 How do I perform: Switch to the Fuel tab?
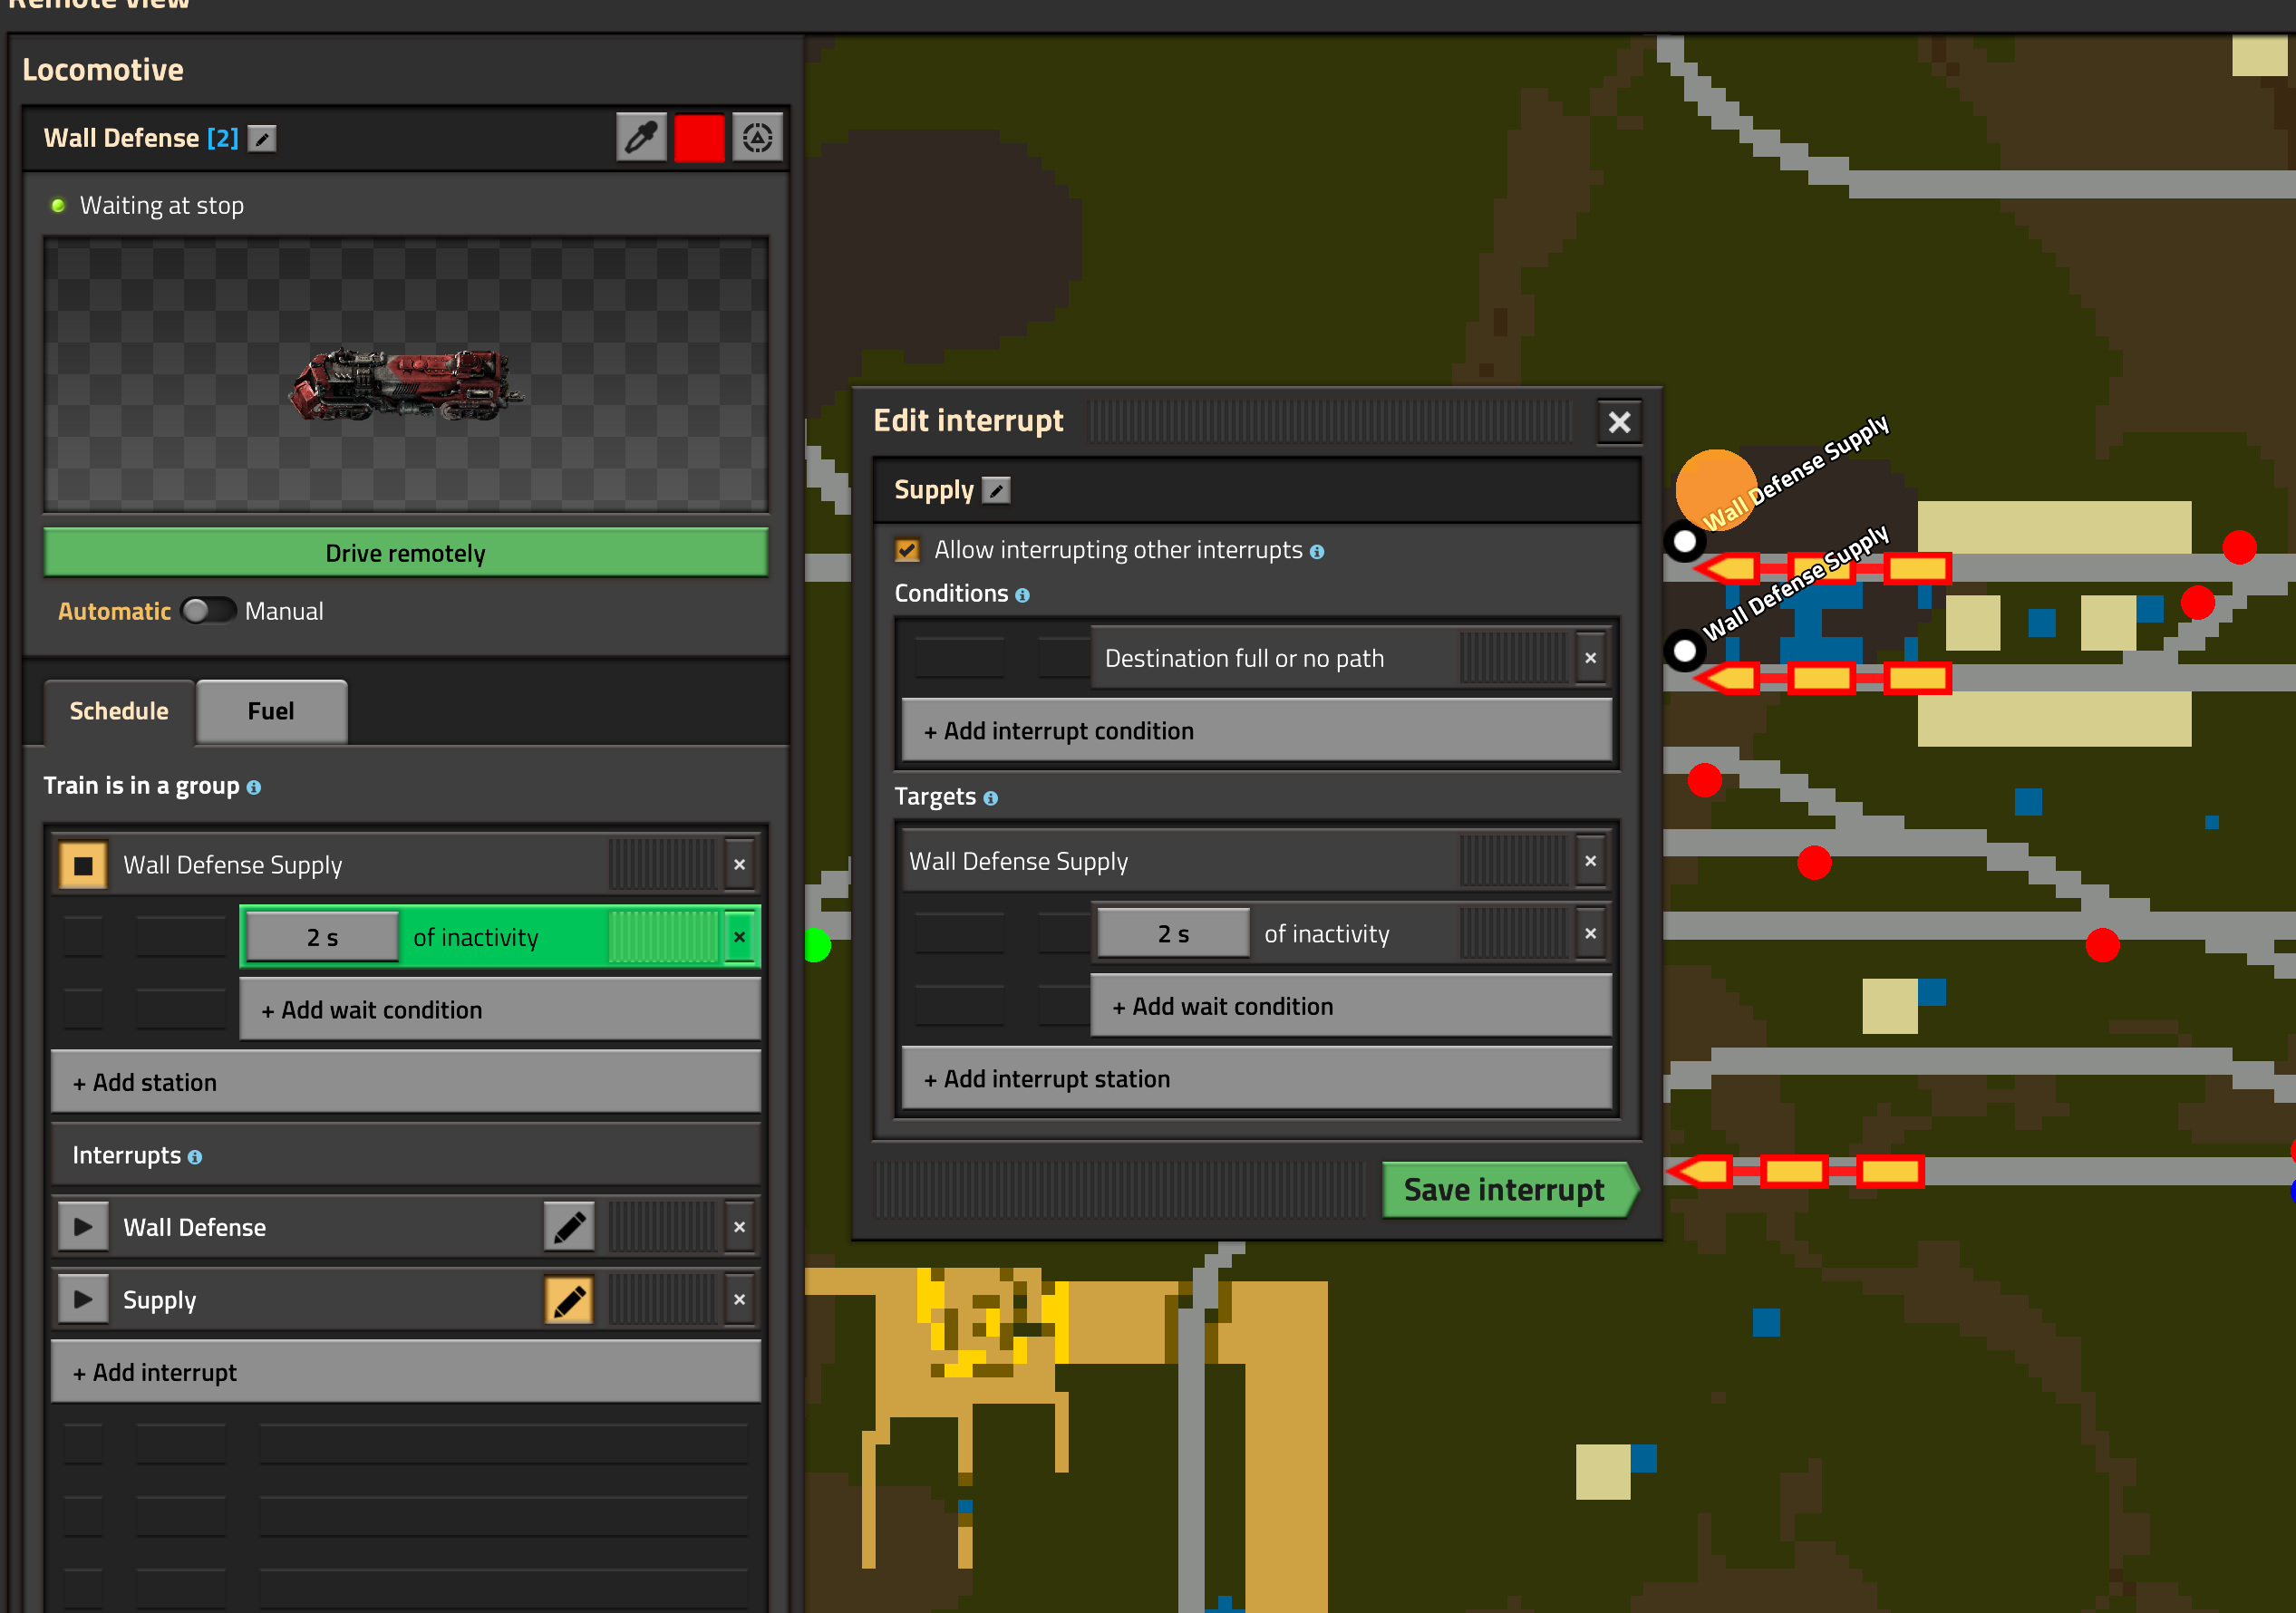tap(271, 711)
